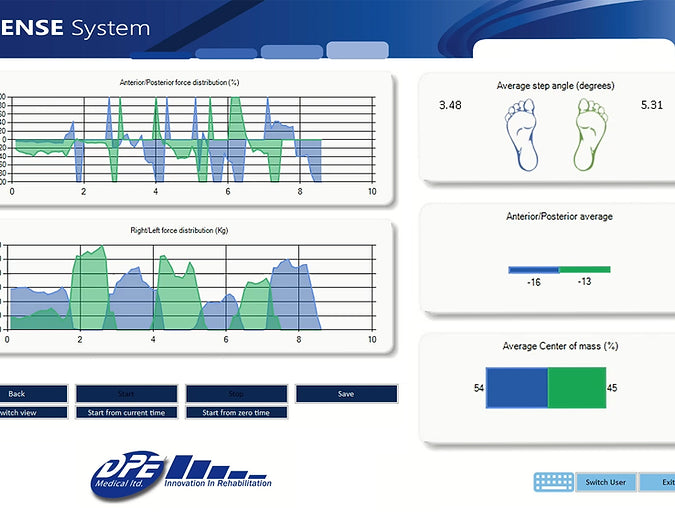Click the Anterior/Posterior average indicator bar
This screenshot has height=520, width=675.
coord(559,269)
